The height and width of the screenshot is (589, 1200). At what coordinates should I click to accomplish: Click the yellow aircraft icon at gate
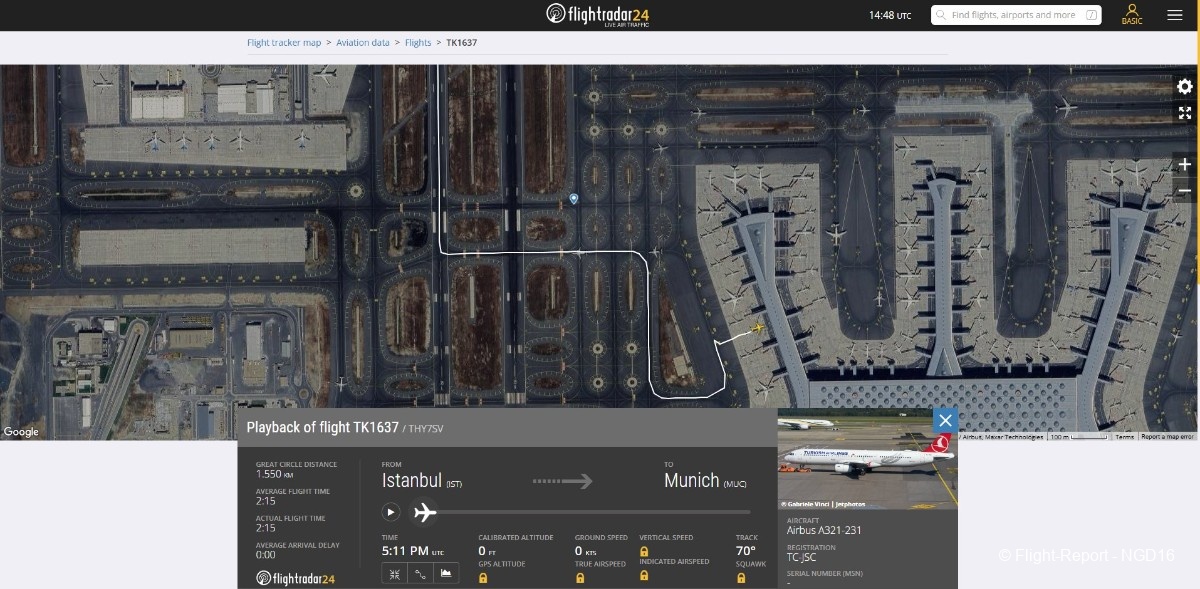pyautogui.click(x=758, y=328)
